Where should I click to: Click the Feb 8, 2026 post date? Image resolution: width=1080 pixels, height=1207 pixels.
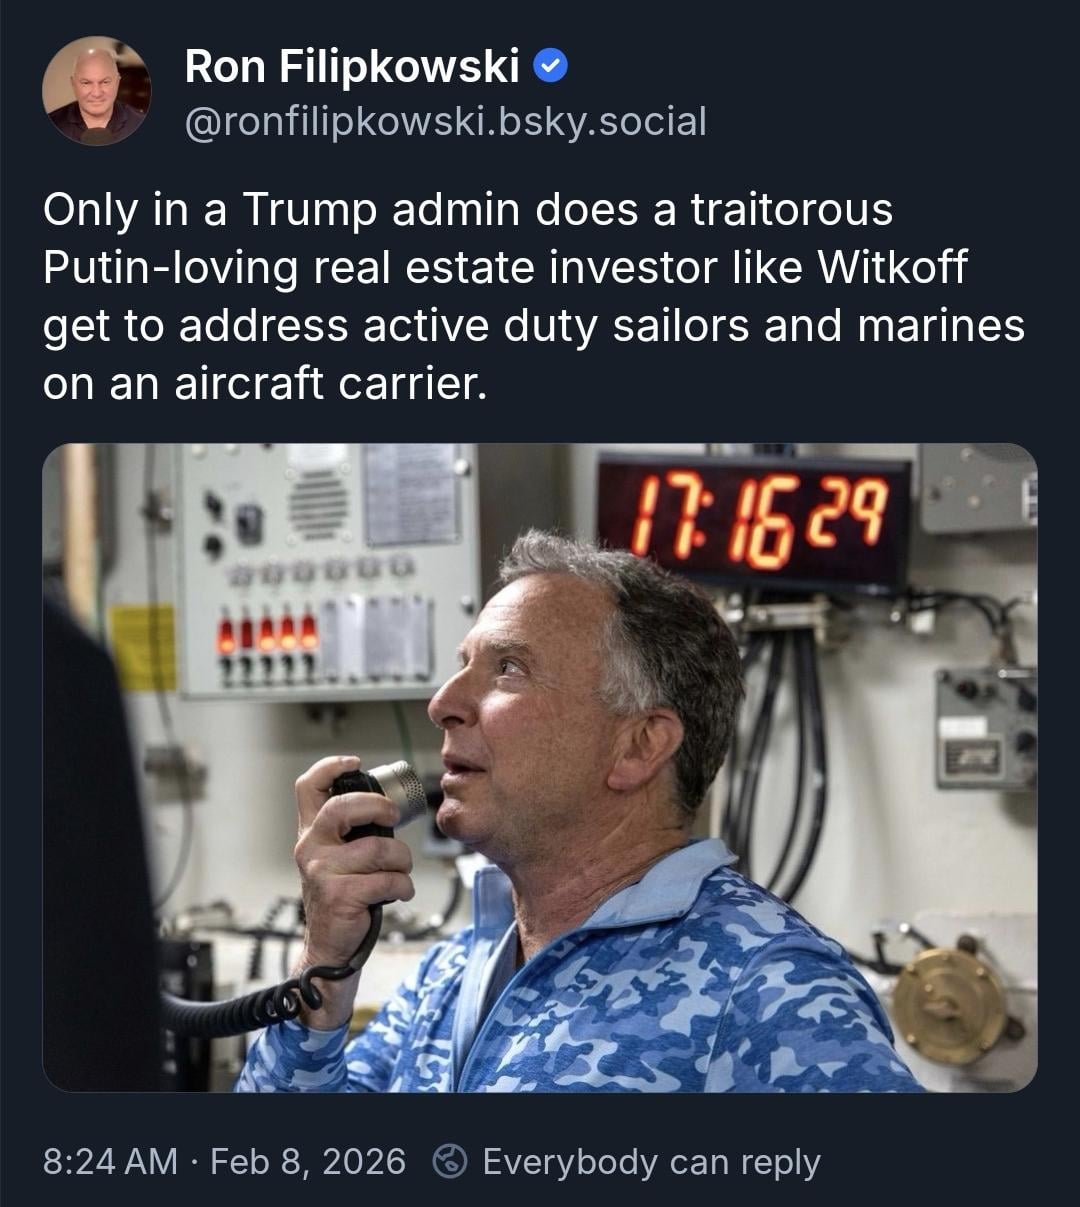click(x=308, y=1161)
